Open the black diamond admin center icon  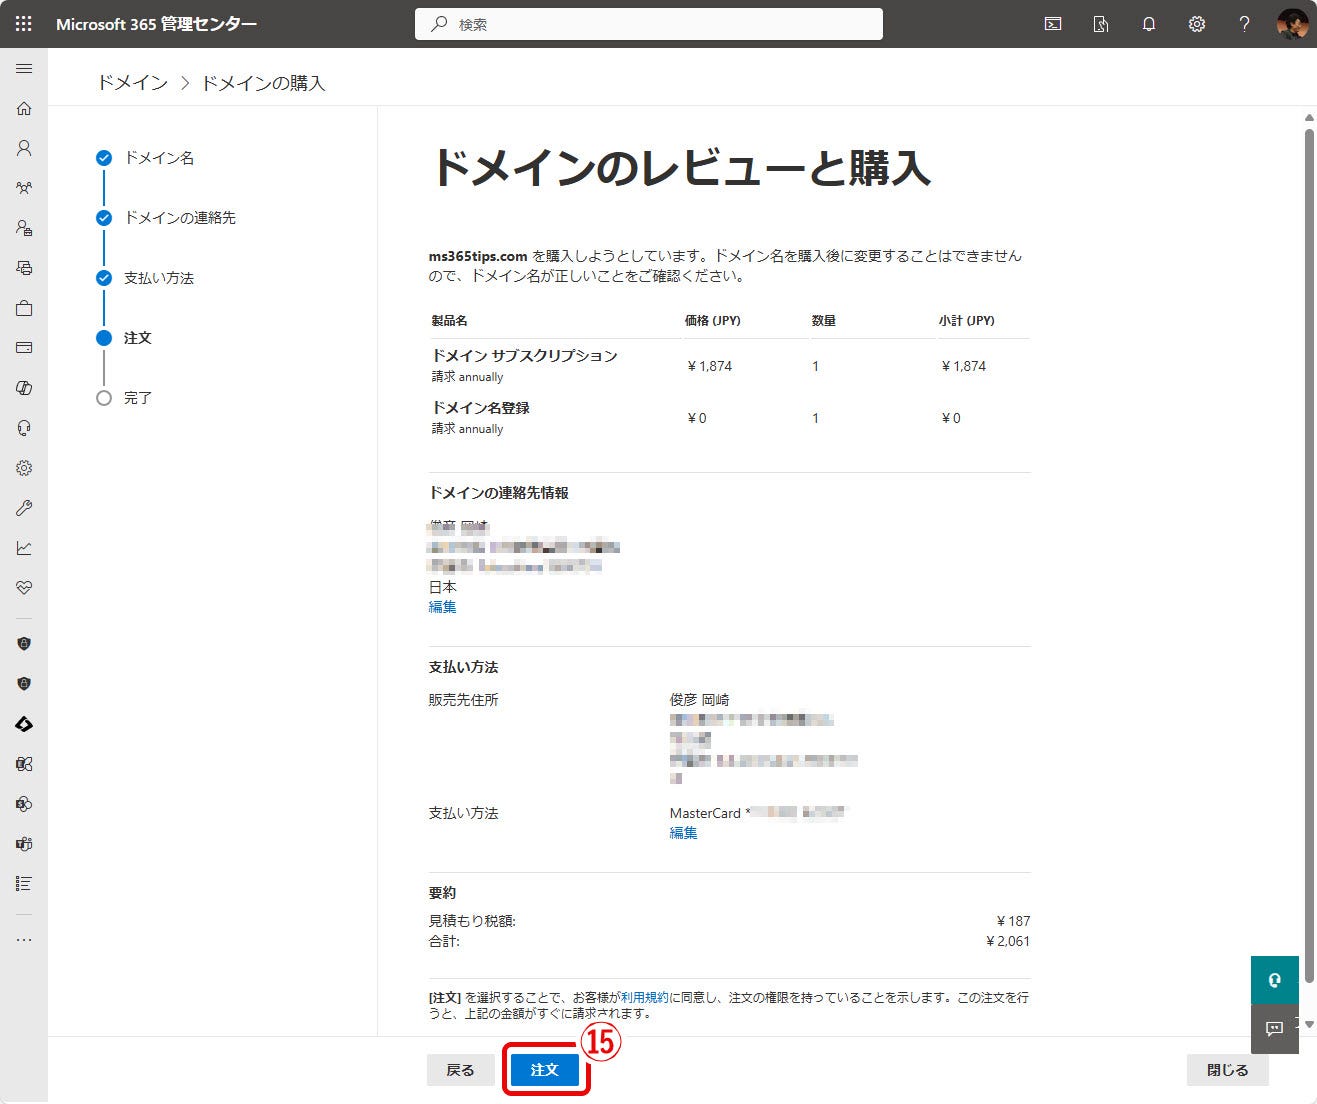coord(24,724)
